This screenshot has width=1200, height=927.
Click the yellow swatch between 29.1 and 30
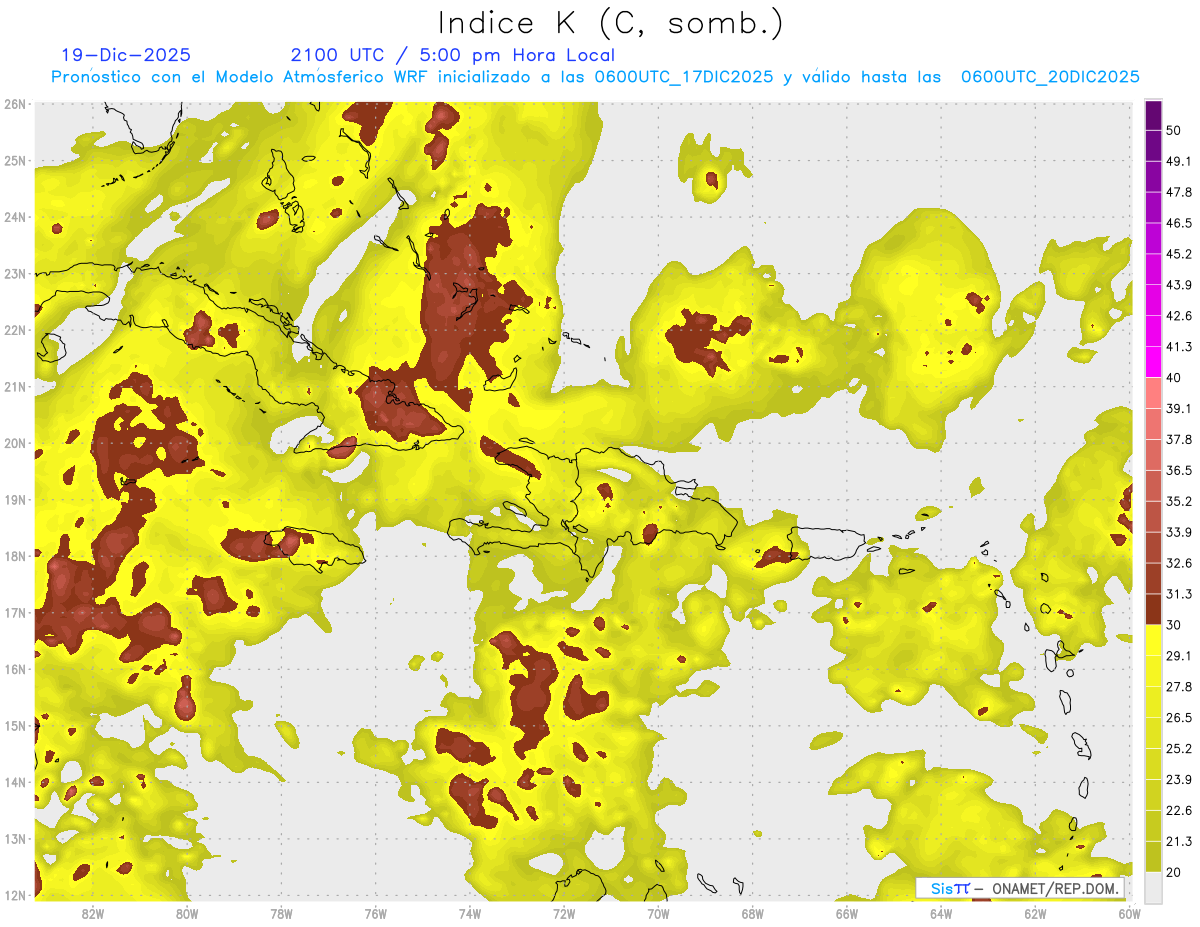(1153, 640)
